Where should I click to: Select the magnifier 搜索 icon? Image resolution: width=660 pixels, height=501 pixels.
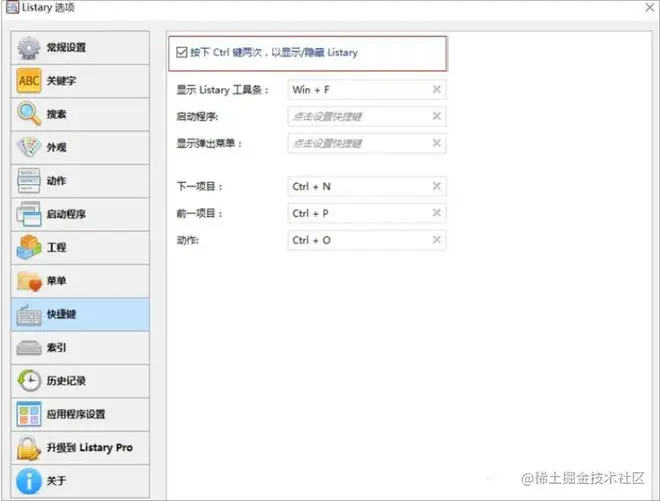coord(29,114)
